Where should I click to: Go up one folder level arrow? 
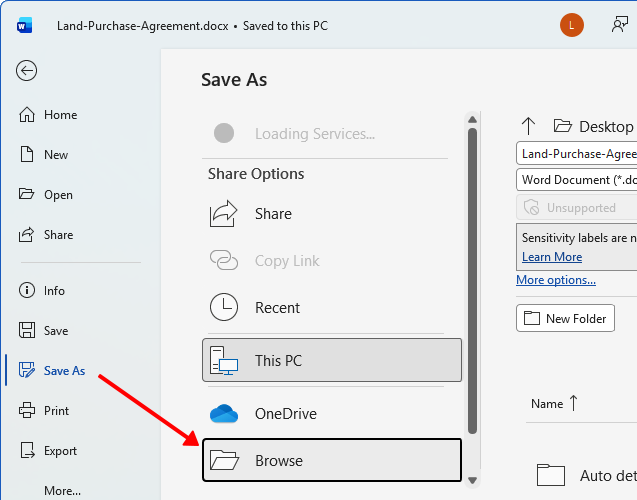[x=528, y=126]
